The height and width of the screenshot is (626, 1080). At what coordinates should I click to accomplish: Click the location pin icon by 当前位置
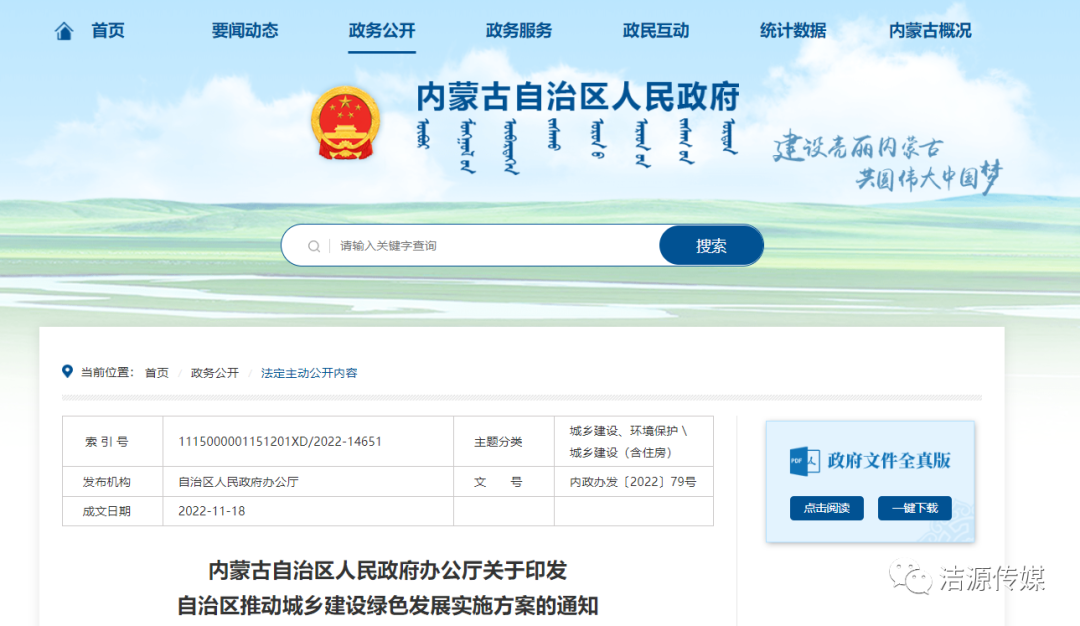tap(66, 372)
